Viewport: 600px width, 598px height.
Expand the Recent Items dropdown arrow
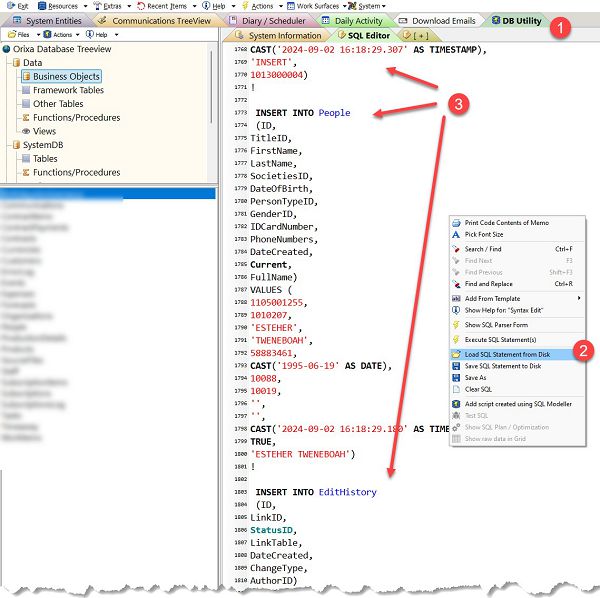(x=194, y=6)
